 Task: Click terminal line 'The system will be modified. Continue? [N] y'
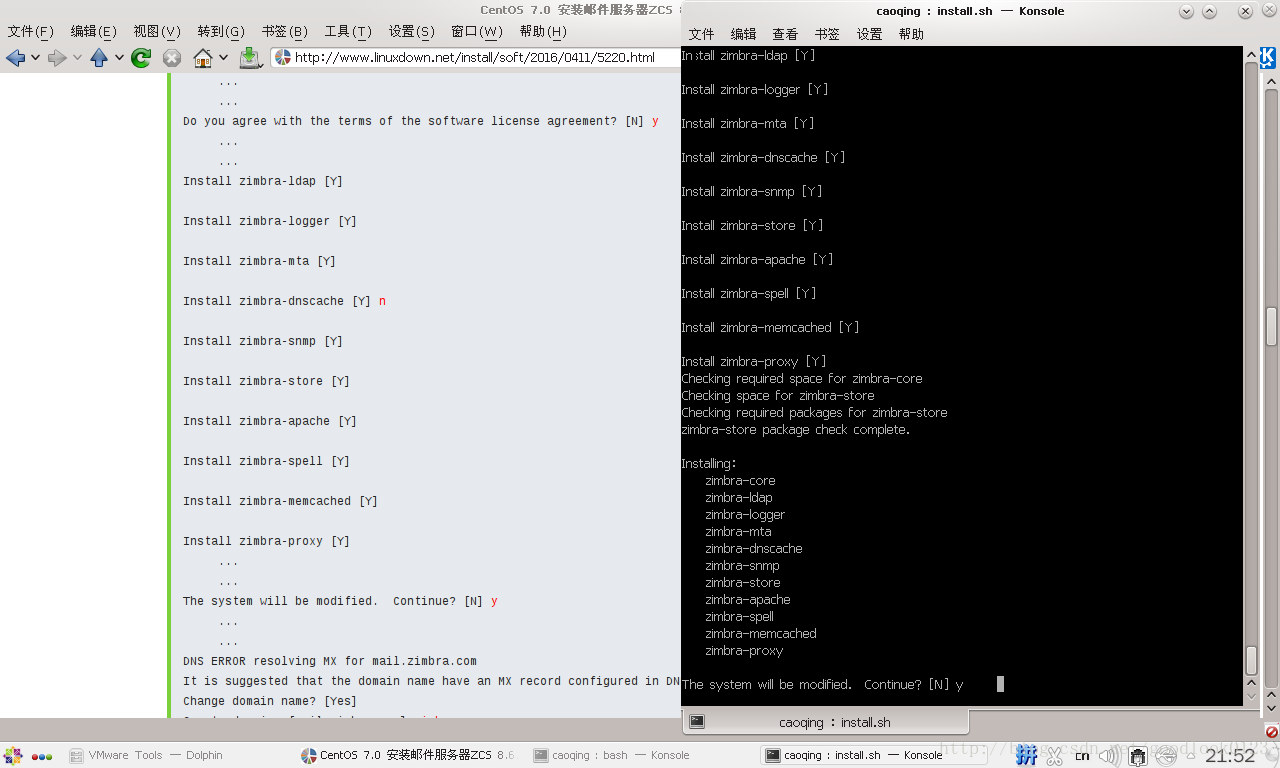822,685
